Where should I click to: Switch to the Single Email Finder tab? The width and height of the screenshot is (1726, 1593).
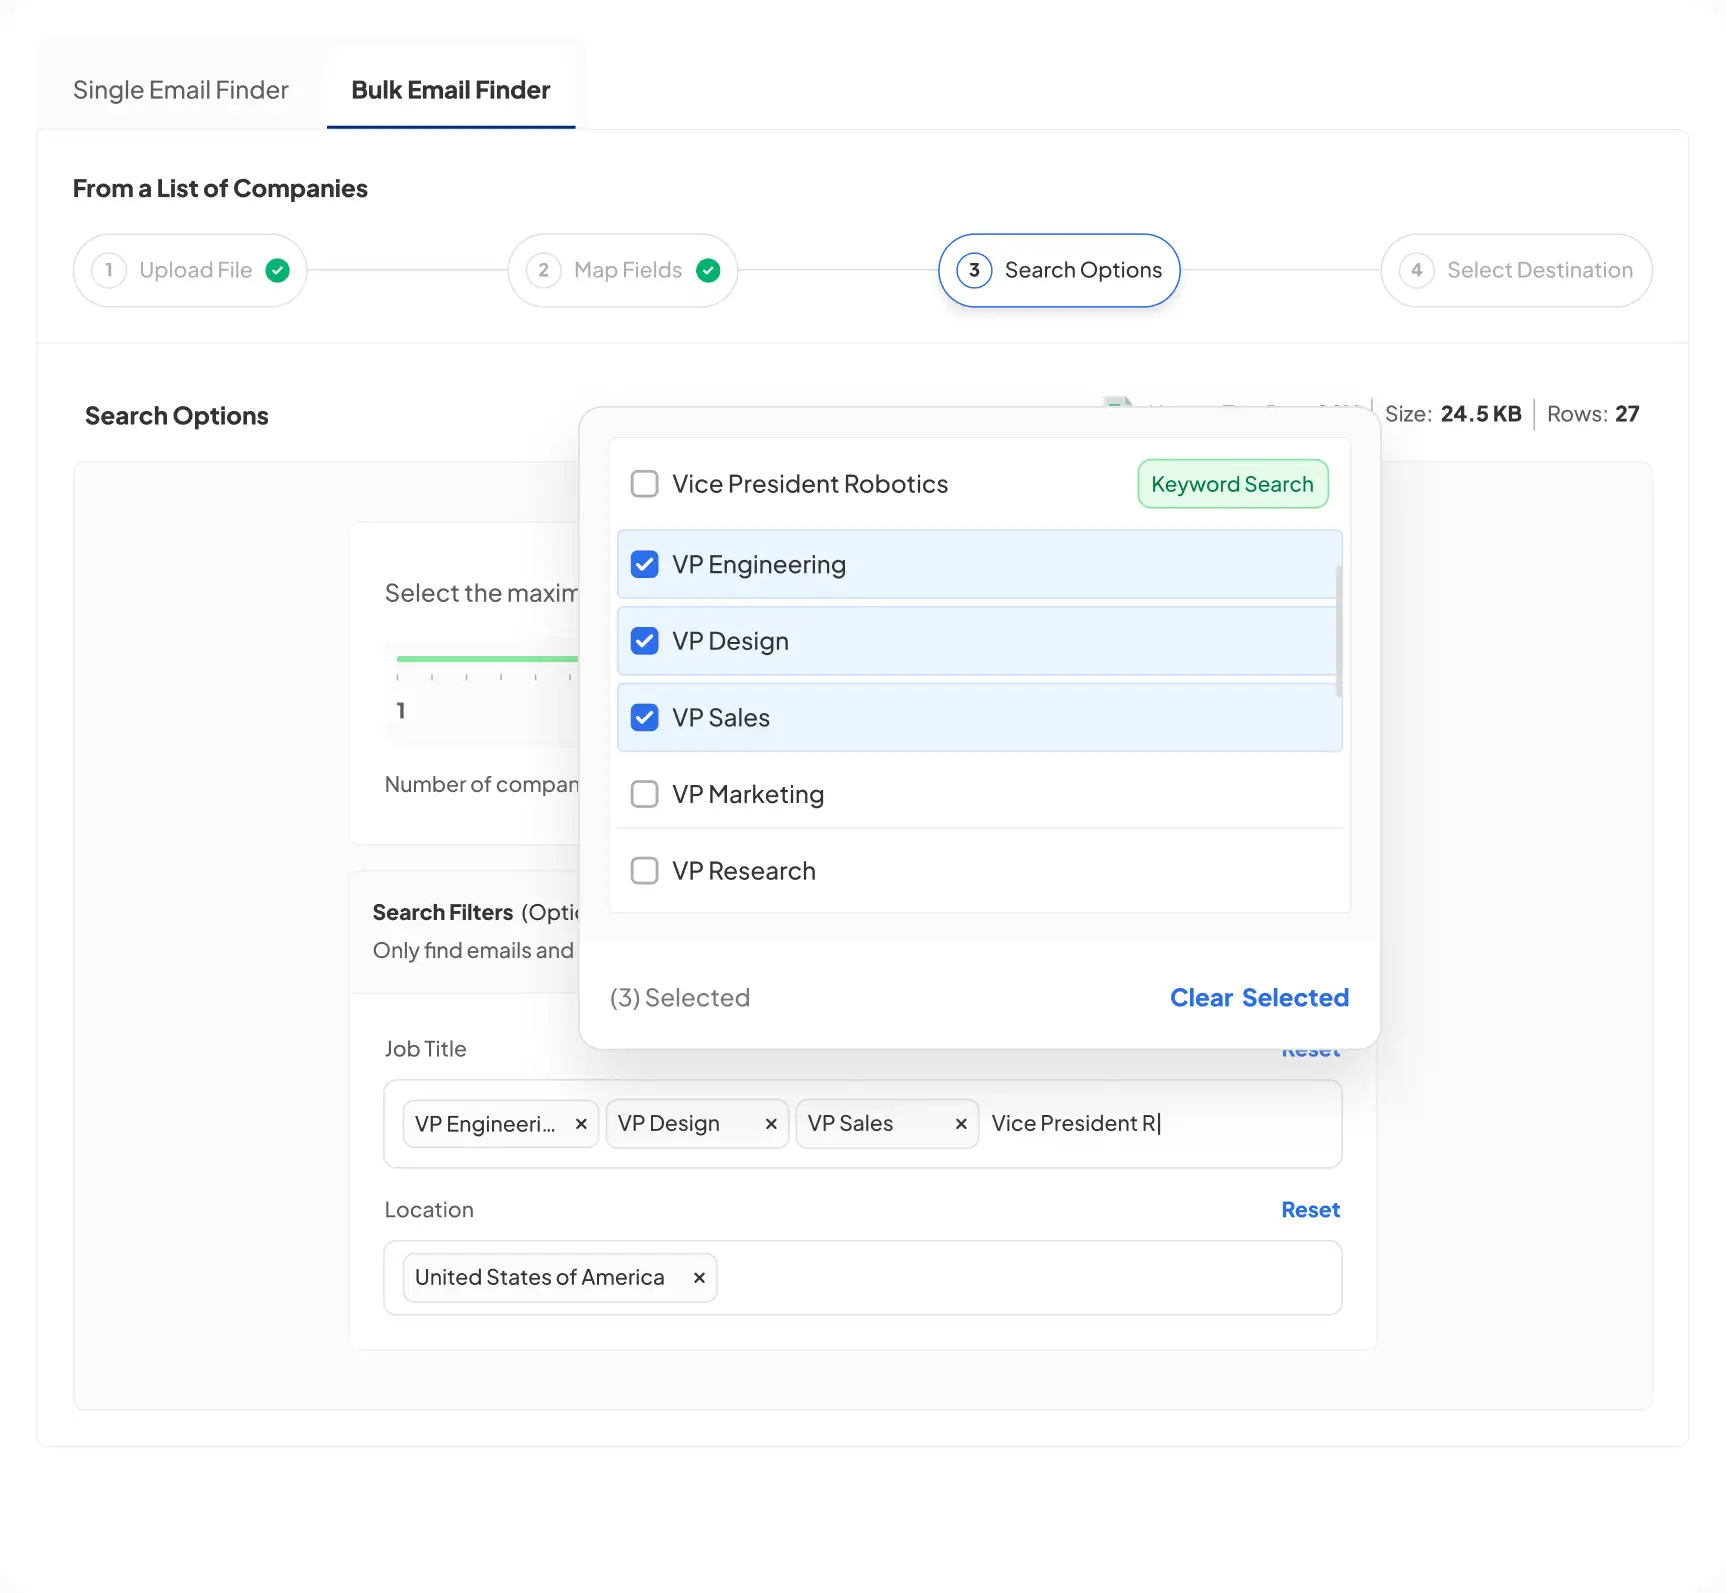click(x=180, y=89)
